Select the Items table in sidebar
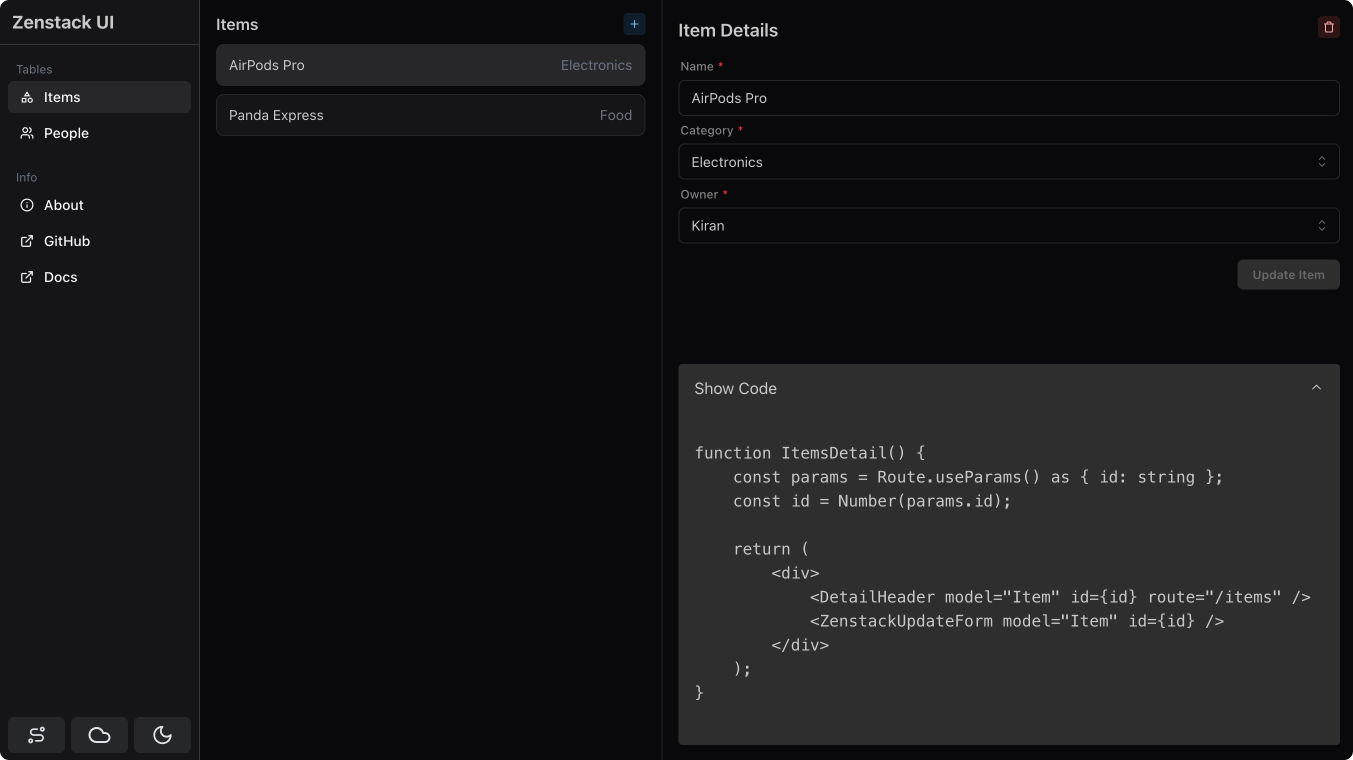1353x760 pixels. tap(62, 97)
